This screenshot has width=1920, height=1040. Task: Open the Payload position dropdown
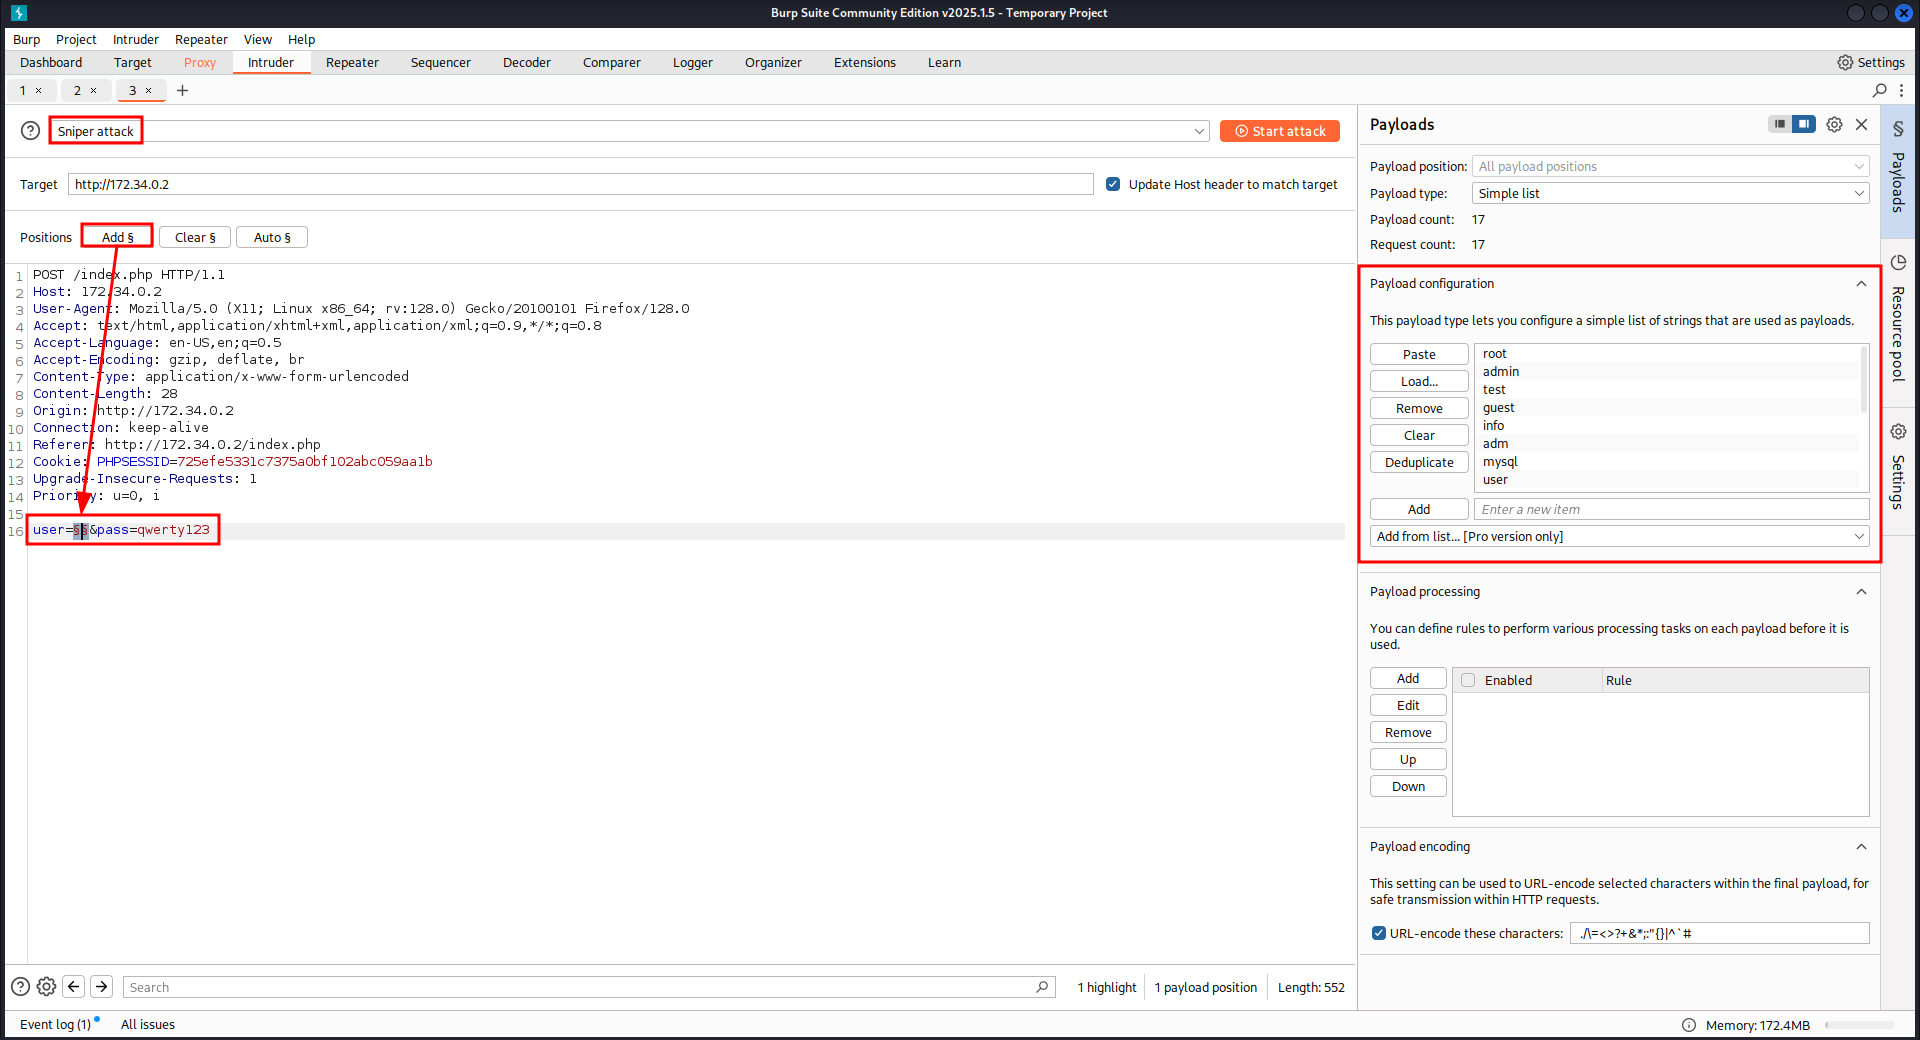pyautogui.click(x=1670, y=166)
